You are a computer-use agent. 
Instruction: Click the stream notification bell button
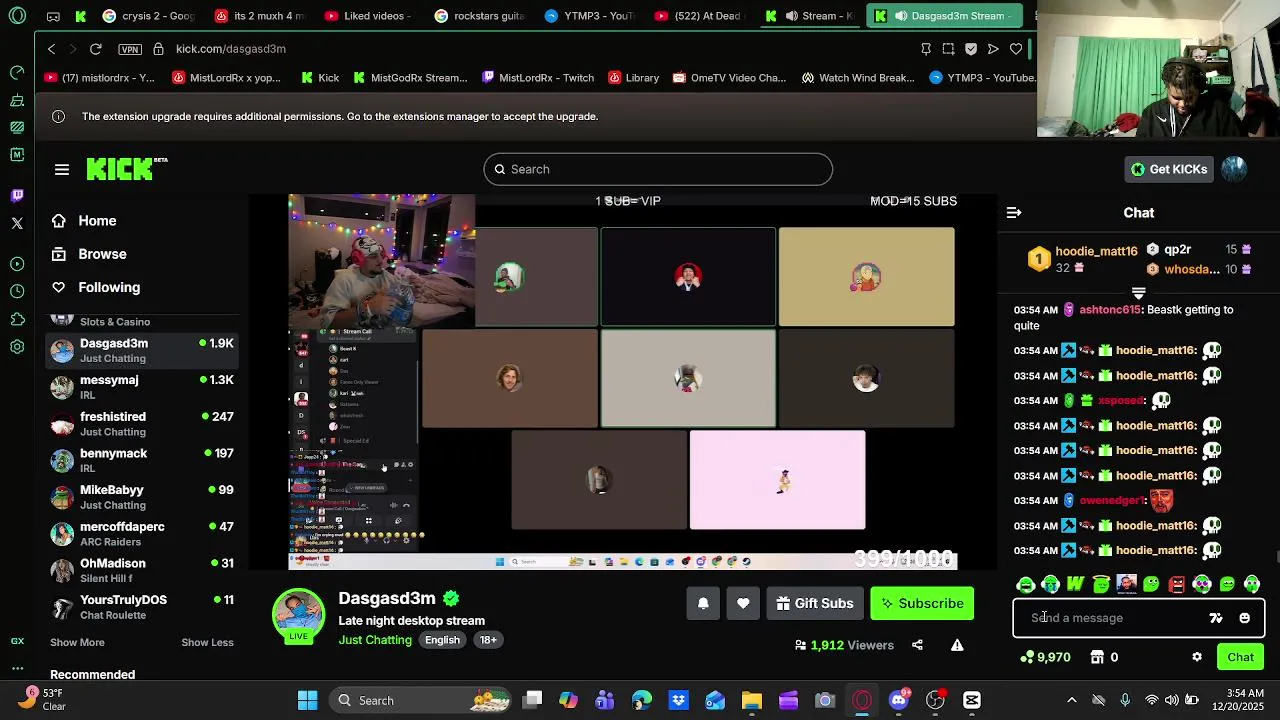click(703, 603)
